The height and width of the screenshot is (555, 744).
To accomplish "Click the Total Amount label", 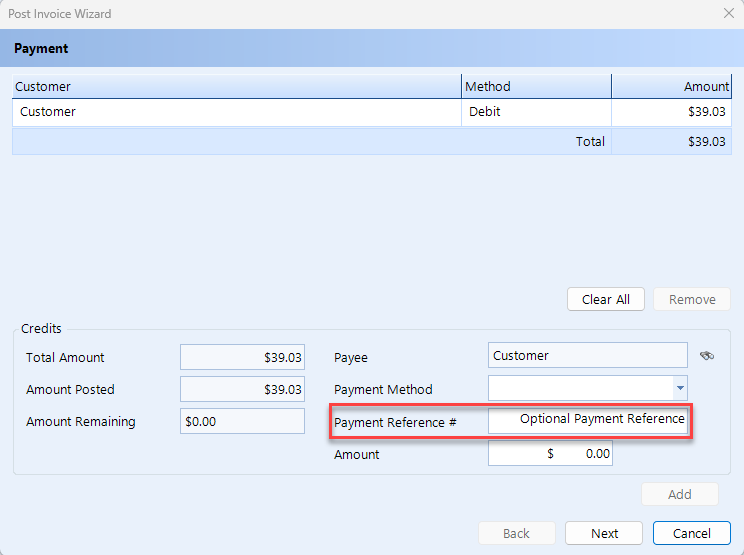I will 65,357.
